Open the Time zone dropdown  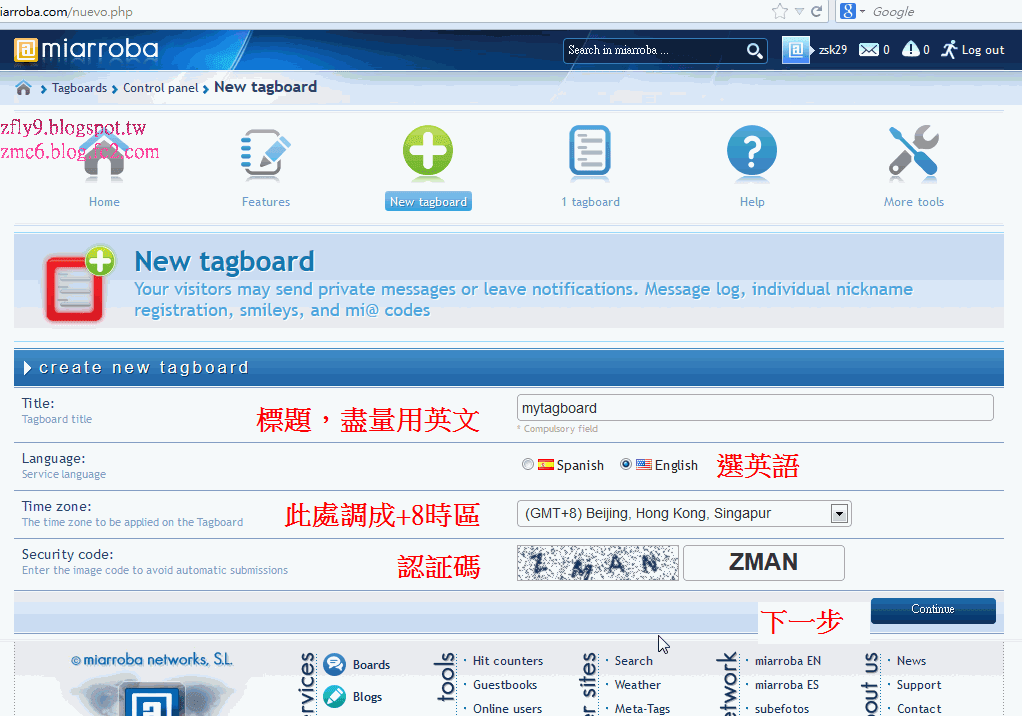684,513
